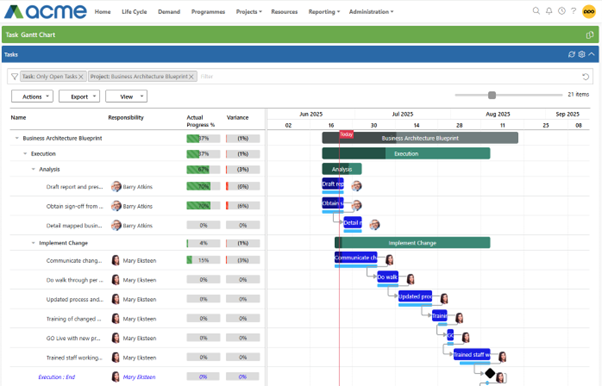Screen dimensions: 602x386
Task: Click the copy icon in green title bar
Action: pyautogui.click(x=590, y=35)
